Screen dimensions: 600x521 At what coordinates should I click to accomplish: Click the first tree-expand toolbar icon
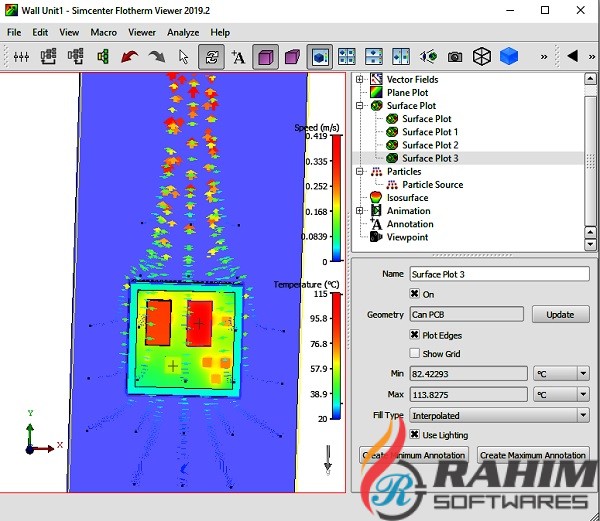click(49, 57)
